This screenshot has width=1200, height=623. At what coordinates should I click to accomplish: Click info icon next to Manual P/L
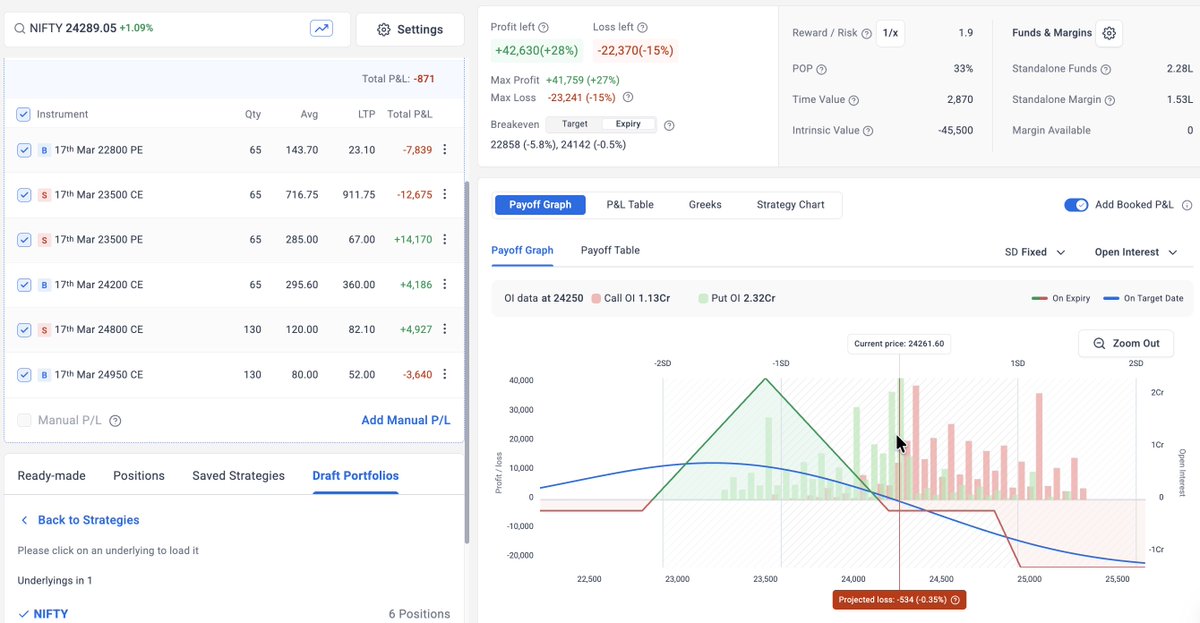(115, 421)
